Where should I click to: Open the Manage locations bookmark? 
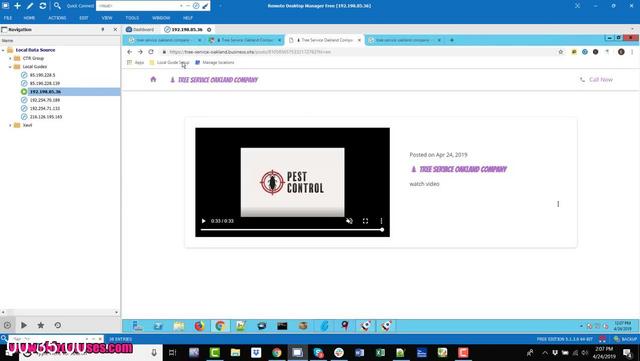coord(215,62)
